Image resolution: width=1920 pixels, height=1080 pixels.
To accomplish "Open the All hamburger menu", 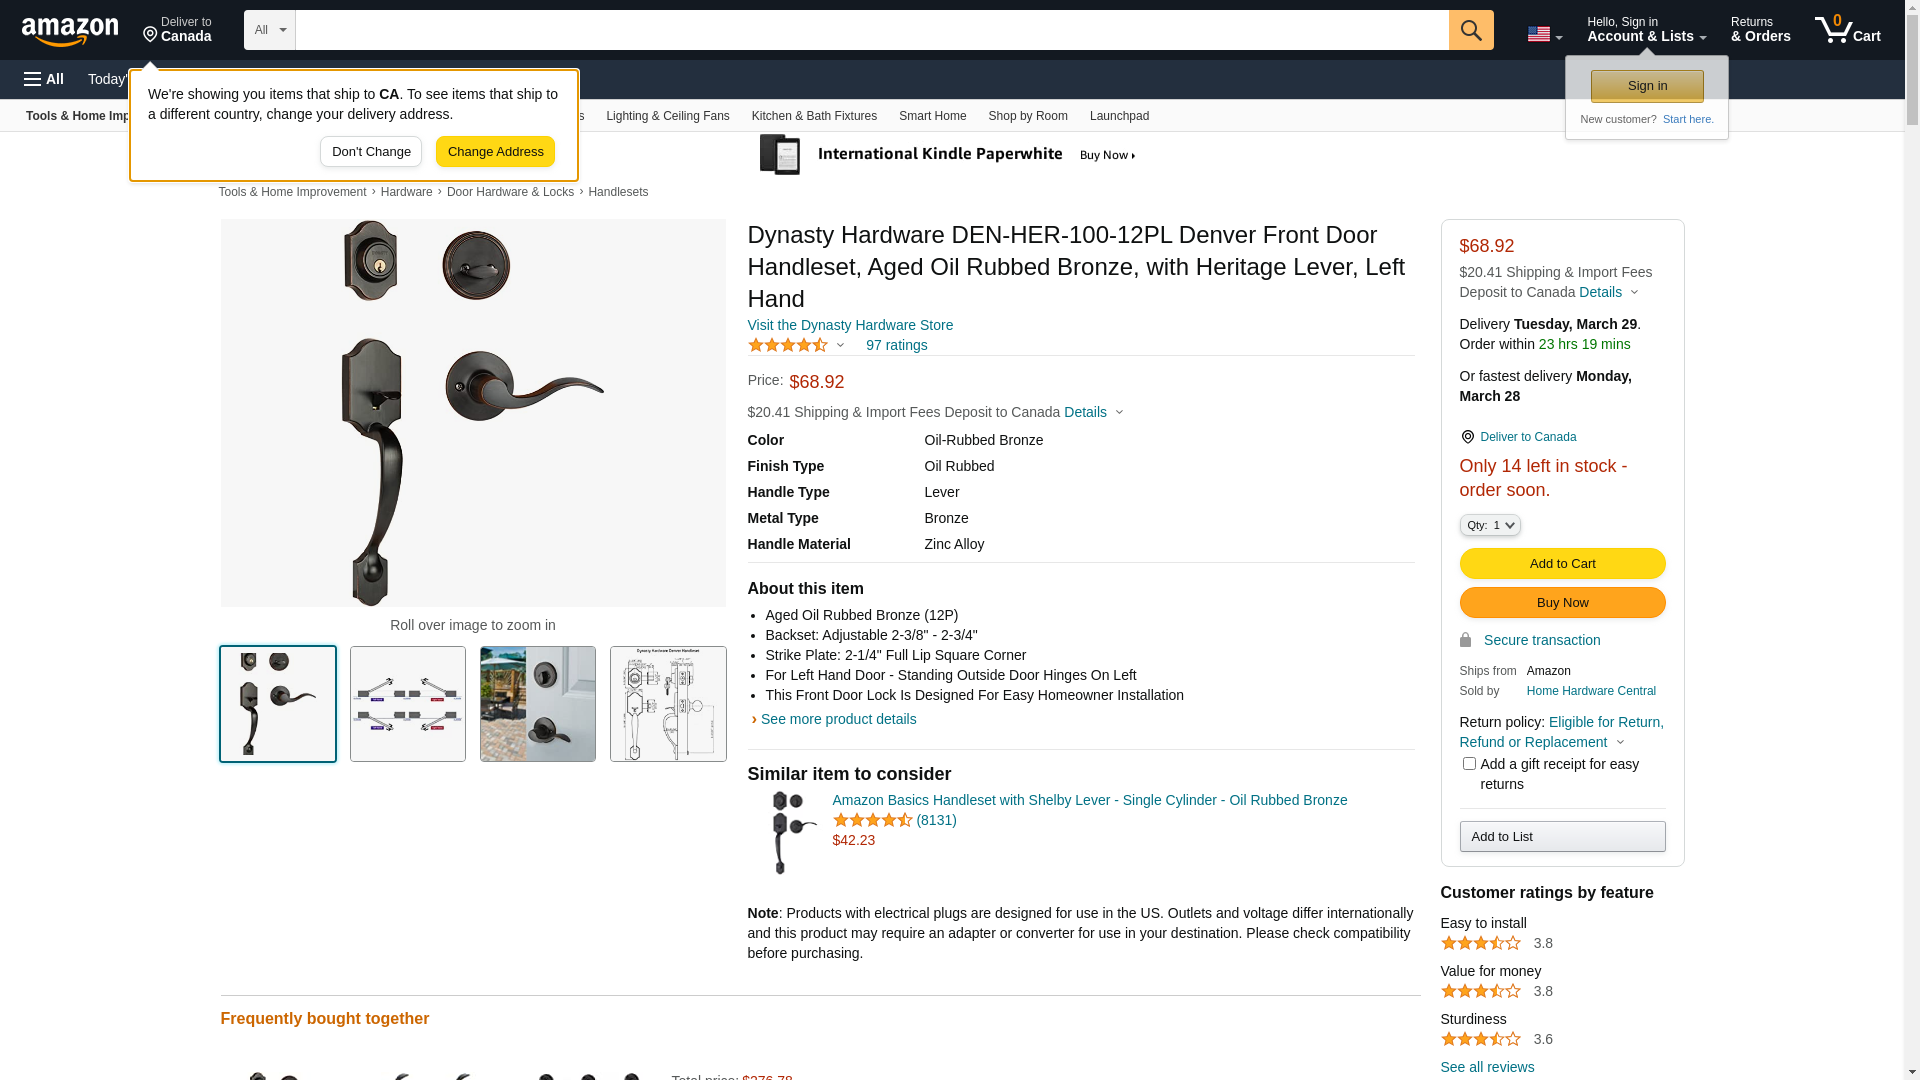I will (44, 79).
